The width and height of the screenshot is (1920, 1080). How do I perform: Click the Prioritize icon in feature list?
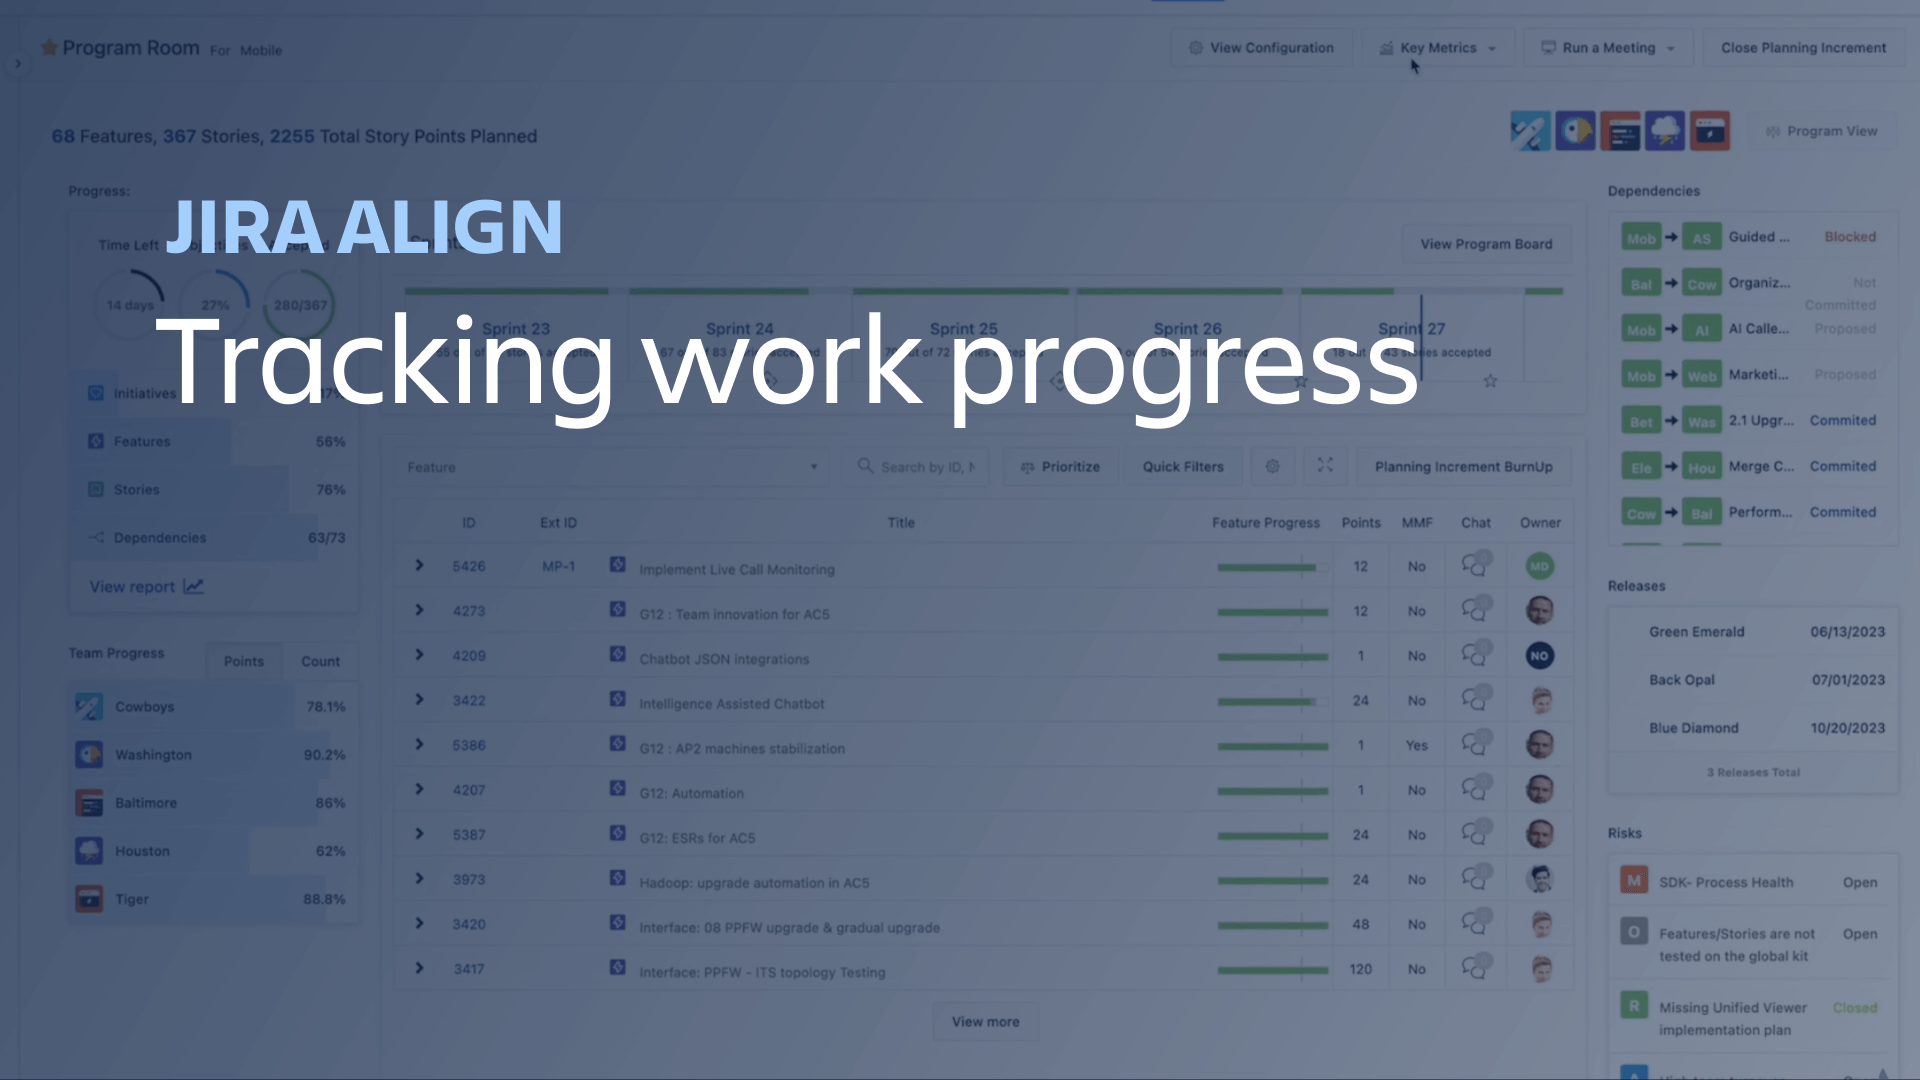[1062, 467]
